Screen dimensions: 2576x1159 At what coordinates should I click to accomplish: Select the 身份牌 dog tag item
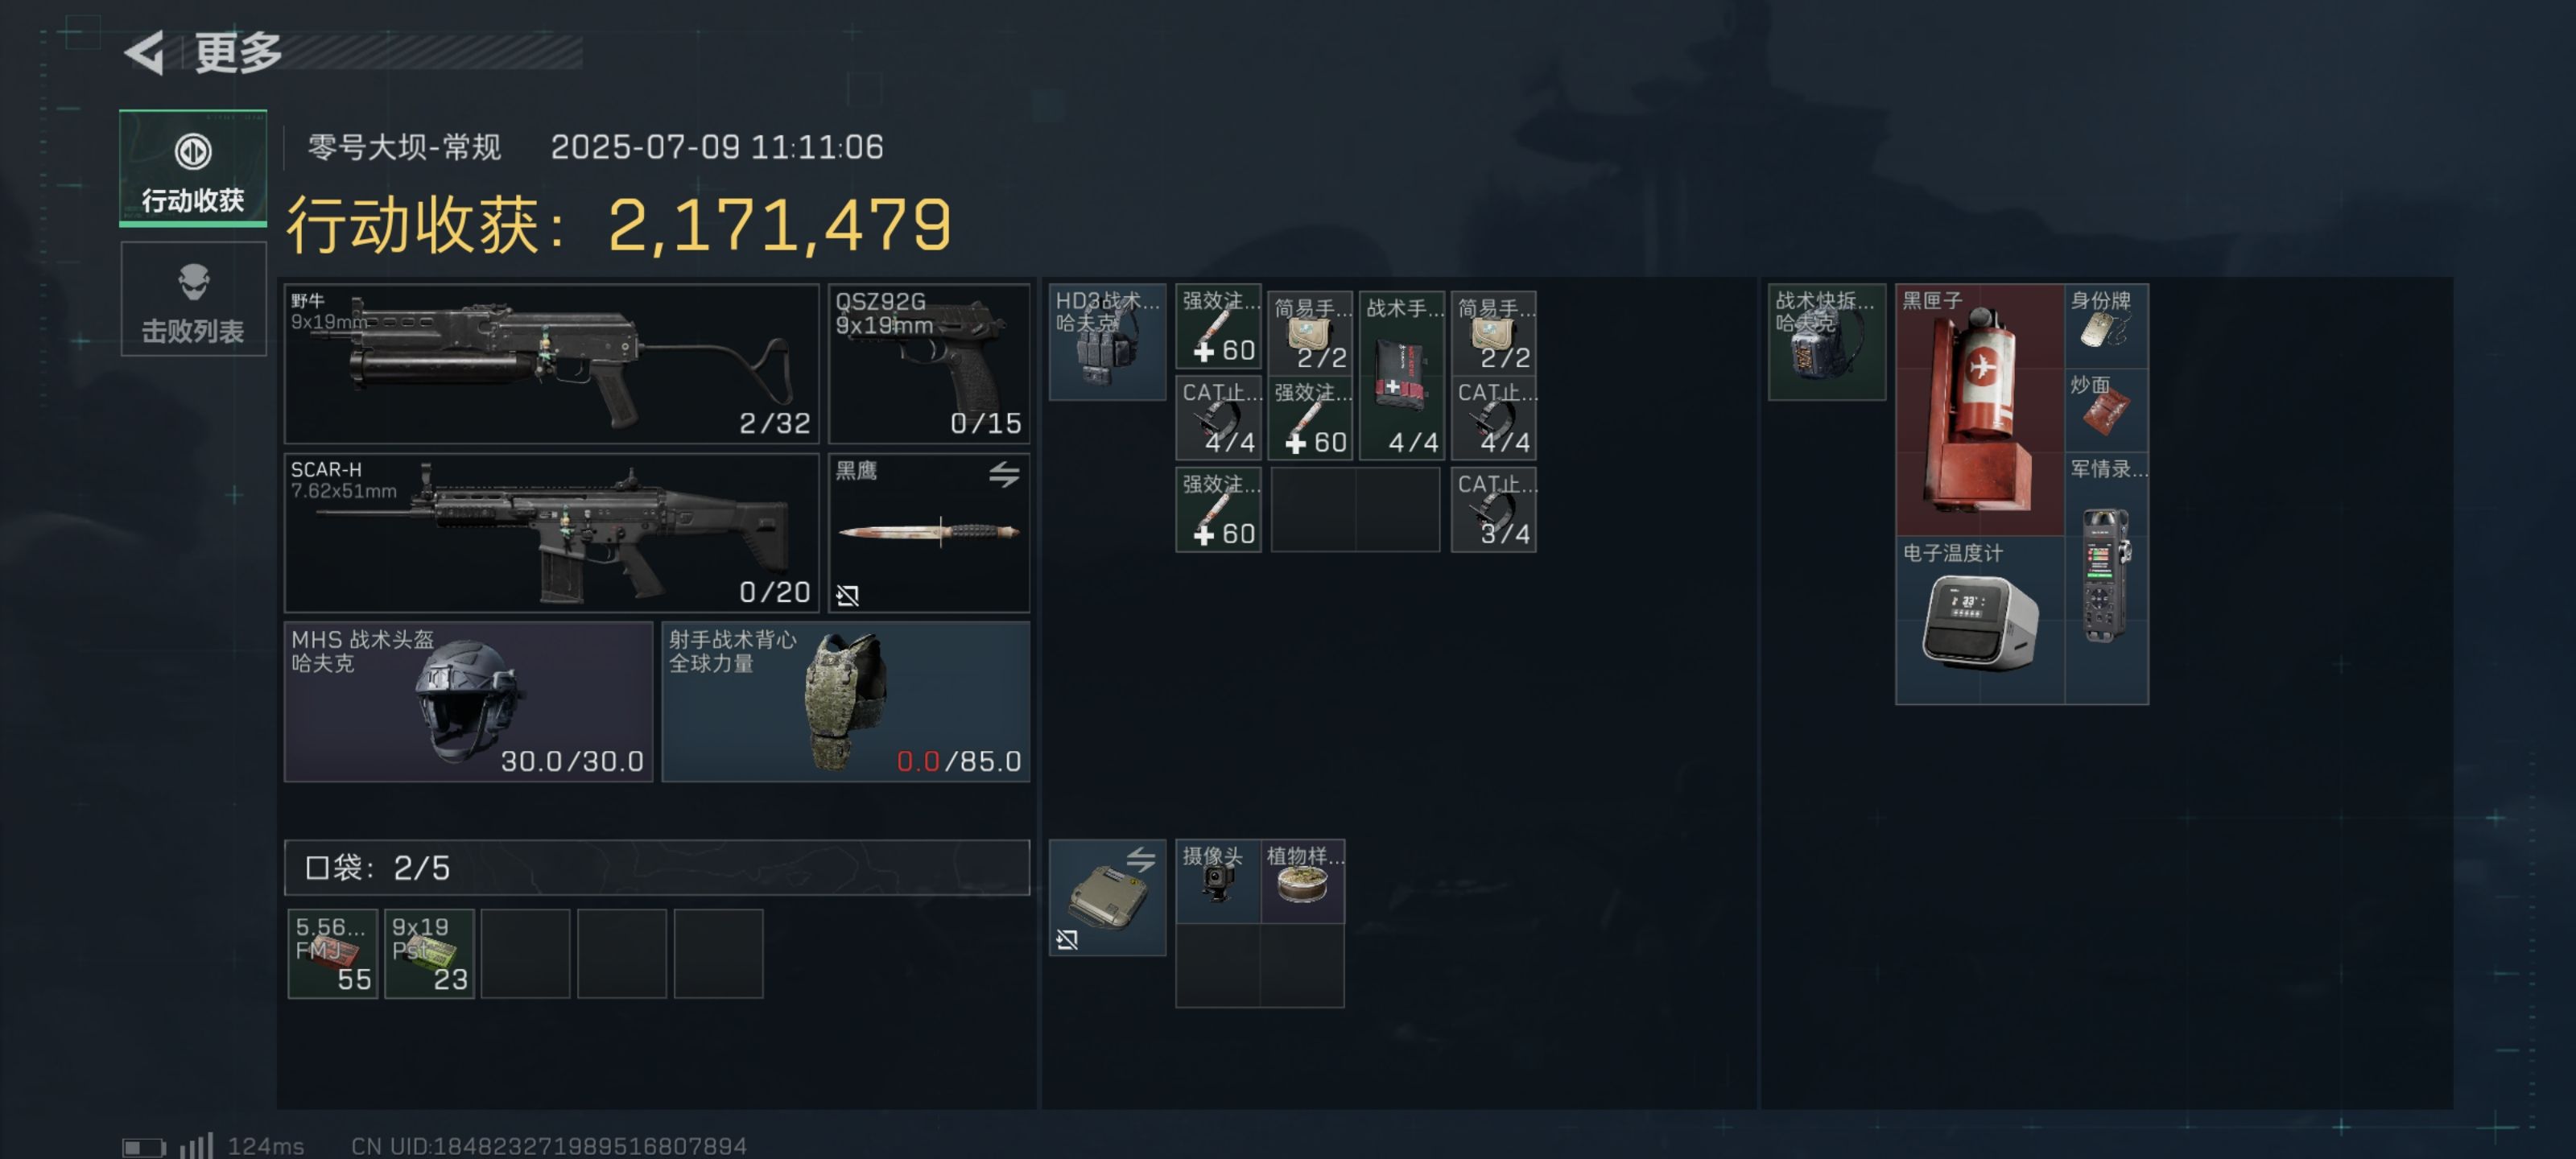coord(2106,326)
